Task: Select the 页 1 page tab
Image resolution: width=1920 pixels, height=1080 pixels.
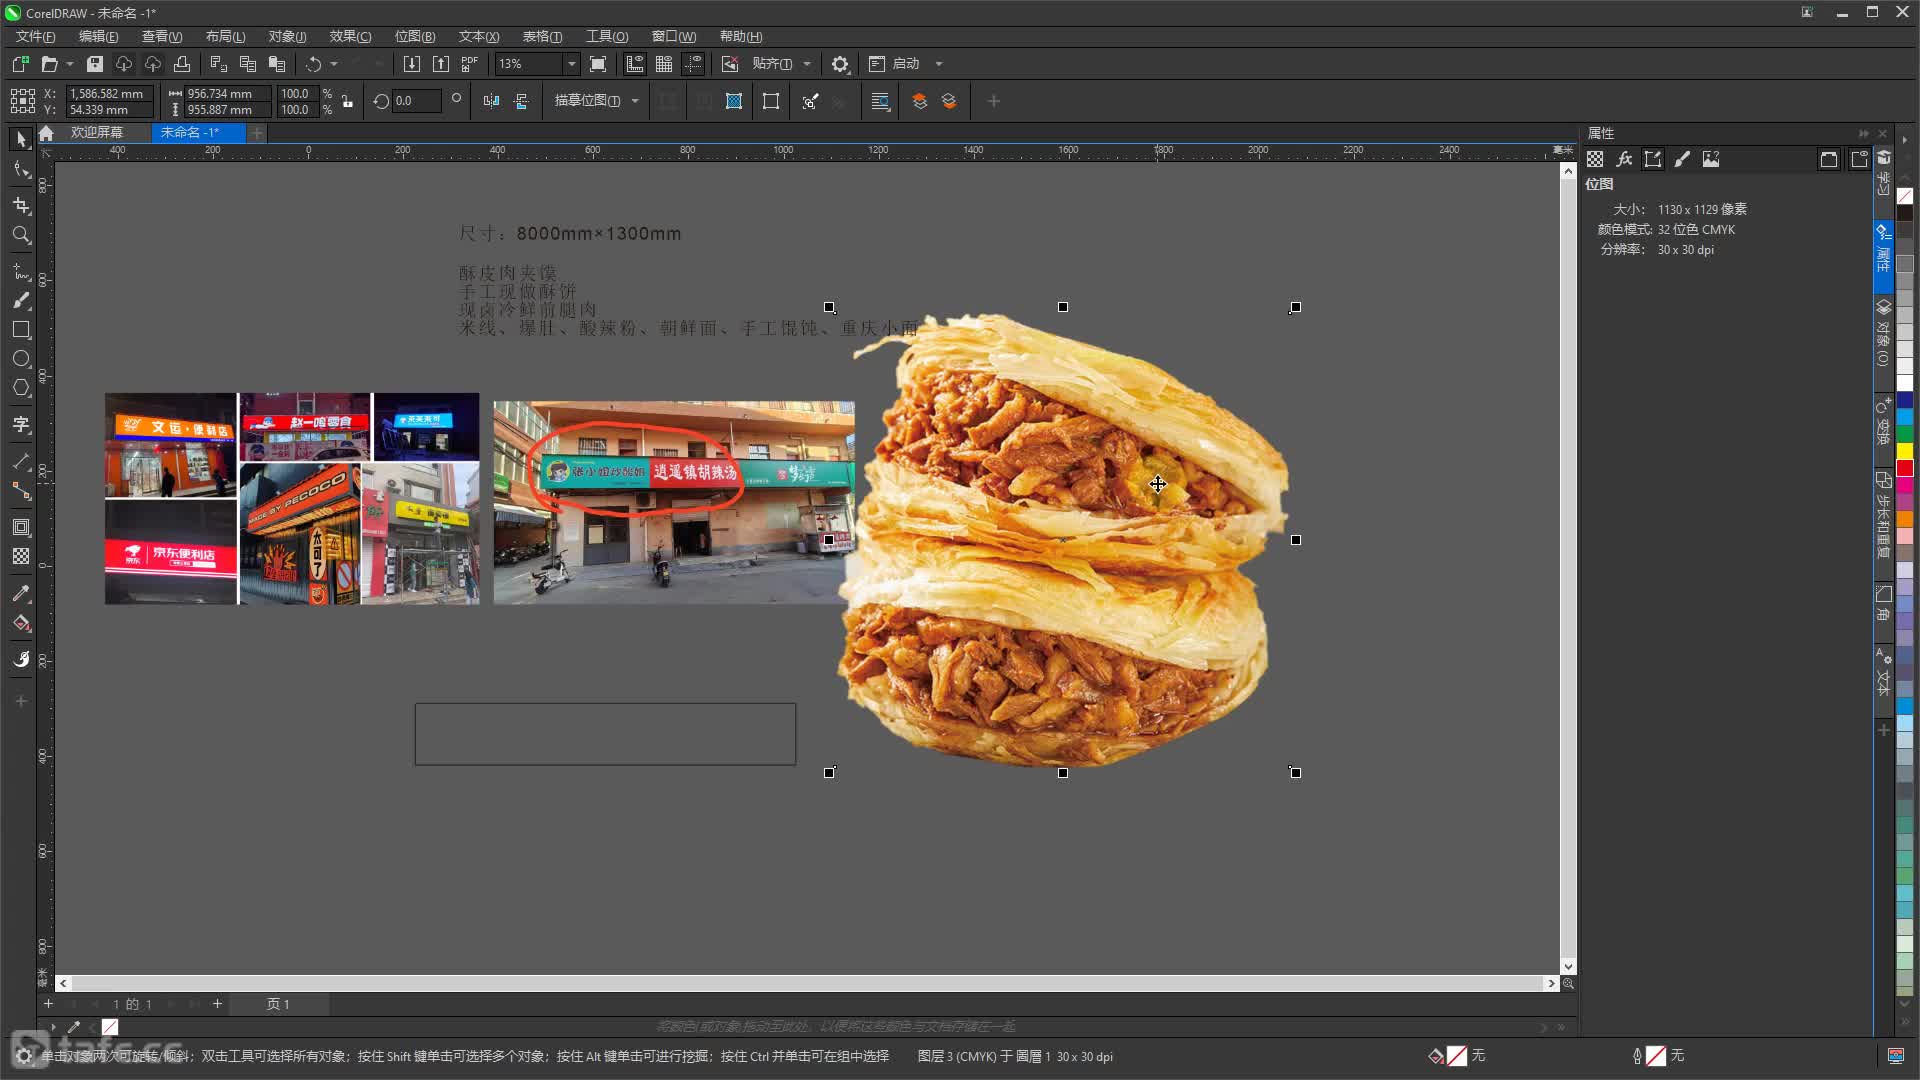Action: pyautogui.click(x=278, y=1004)
